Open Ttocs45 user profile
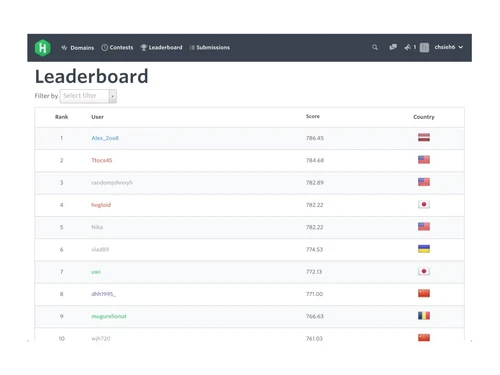Image resolution: width=500 pixels, height=375 pixels. [x=102, y=160]
